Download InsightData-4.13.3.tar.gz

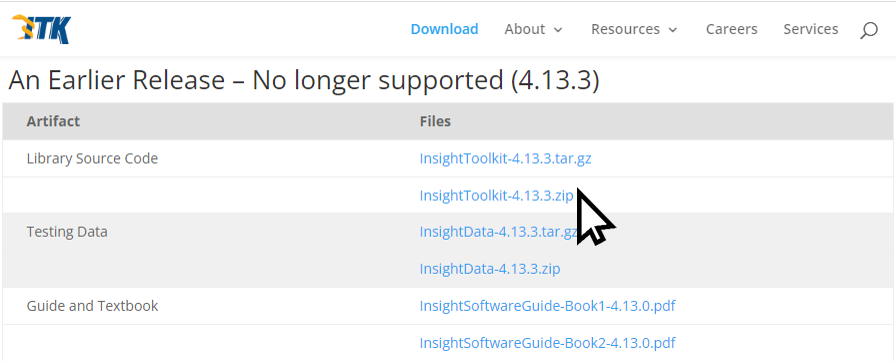coord(499,232)
